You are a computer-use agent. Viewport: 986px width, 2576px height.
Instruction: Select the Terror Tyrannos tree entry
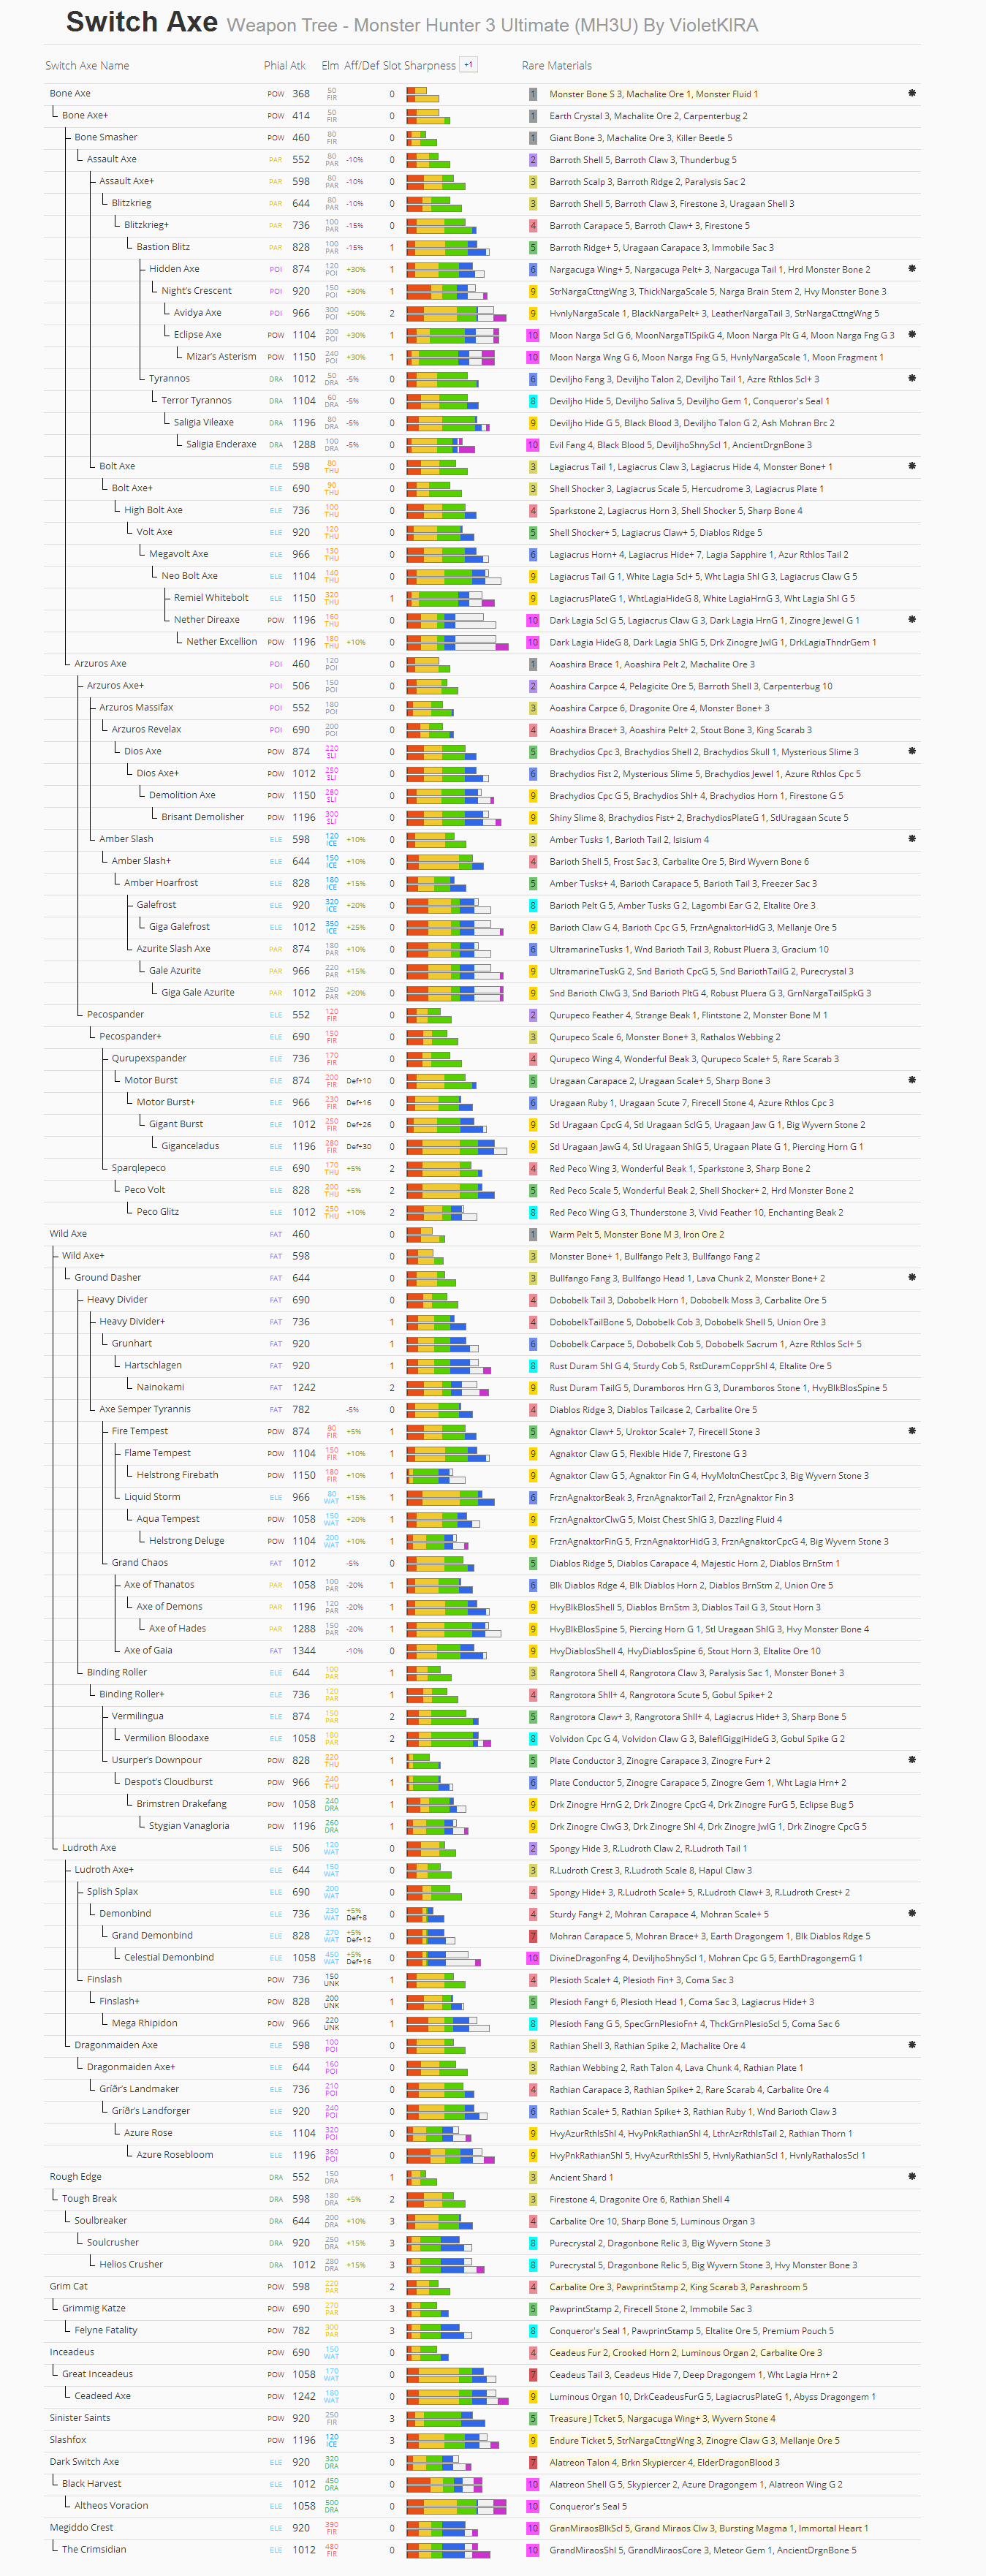click(x=196, y=401)
